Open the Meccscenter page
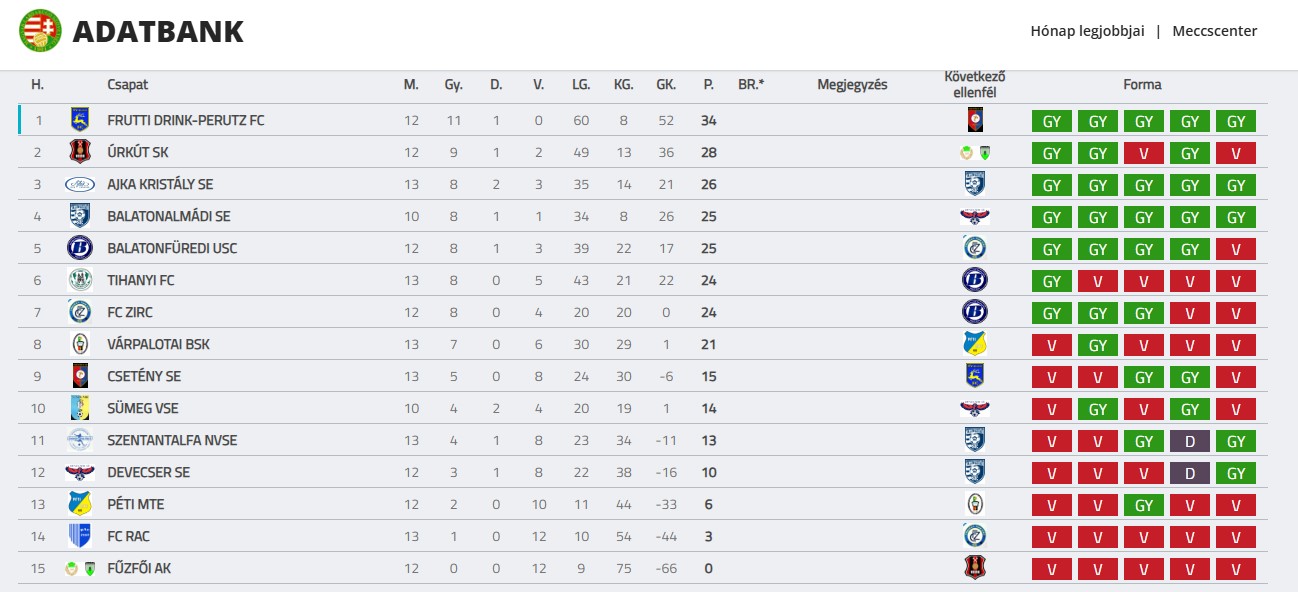The width and height of the screenshot is (1298, 592). (x=1214, y=31)
